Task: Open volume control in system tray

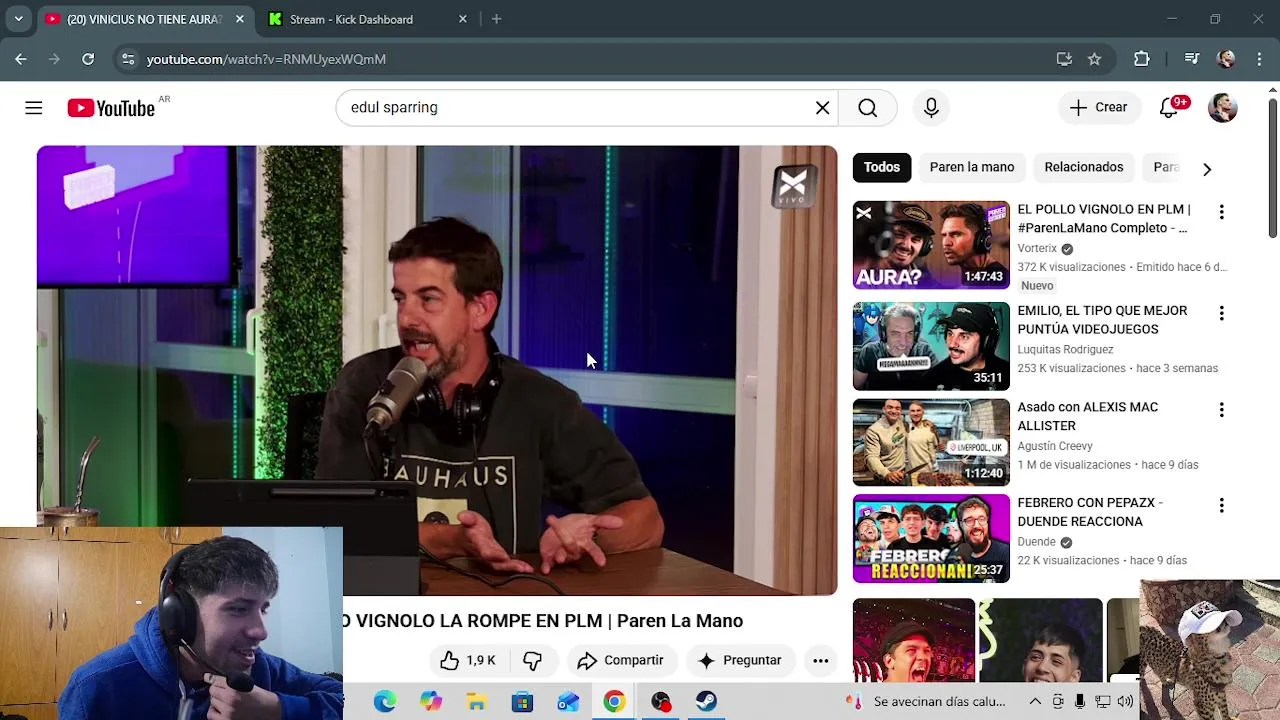Action: pyautogui.click(x=1126, y=702)
